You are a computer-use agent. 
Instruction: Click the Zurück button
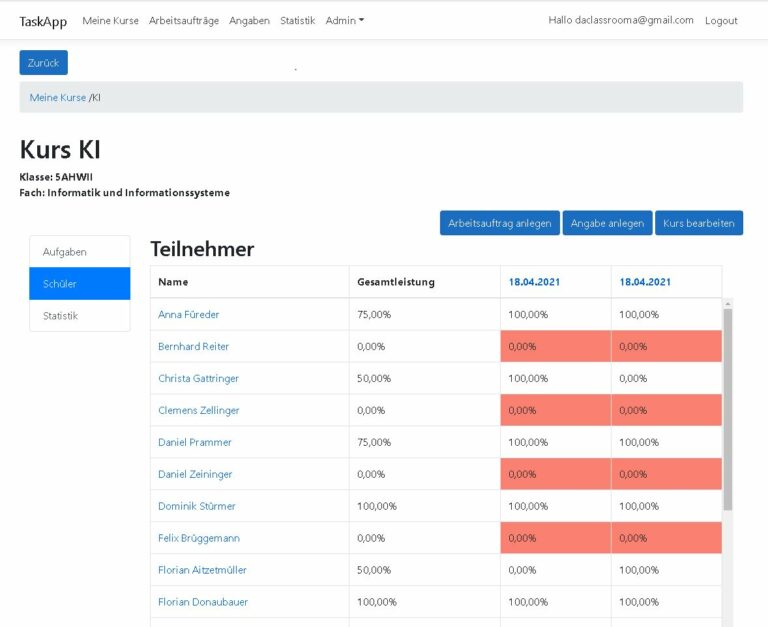coord(44,63)
